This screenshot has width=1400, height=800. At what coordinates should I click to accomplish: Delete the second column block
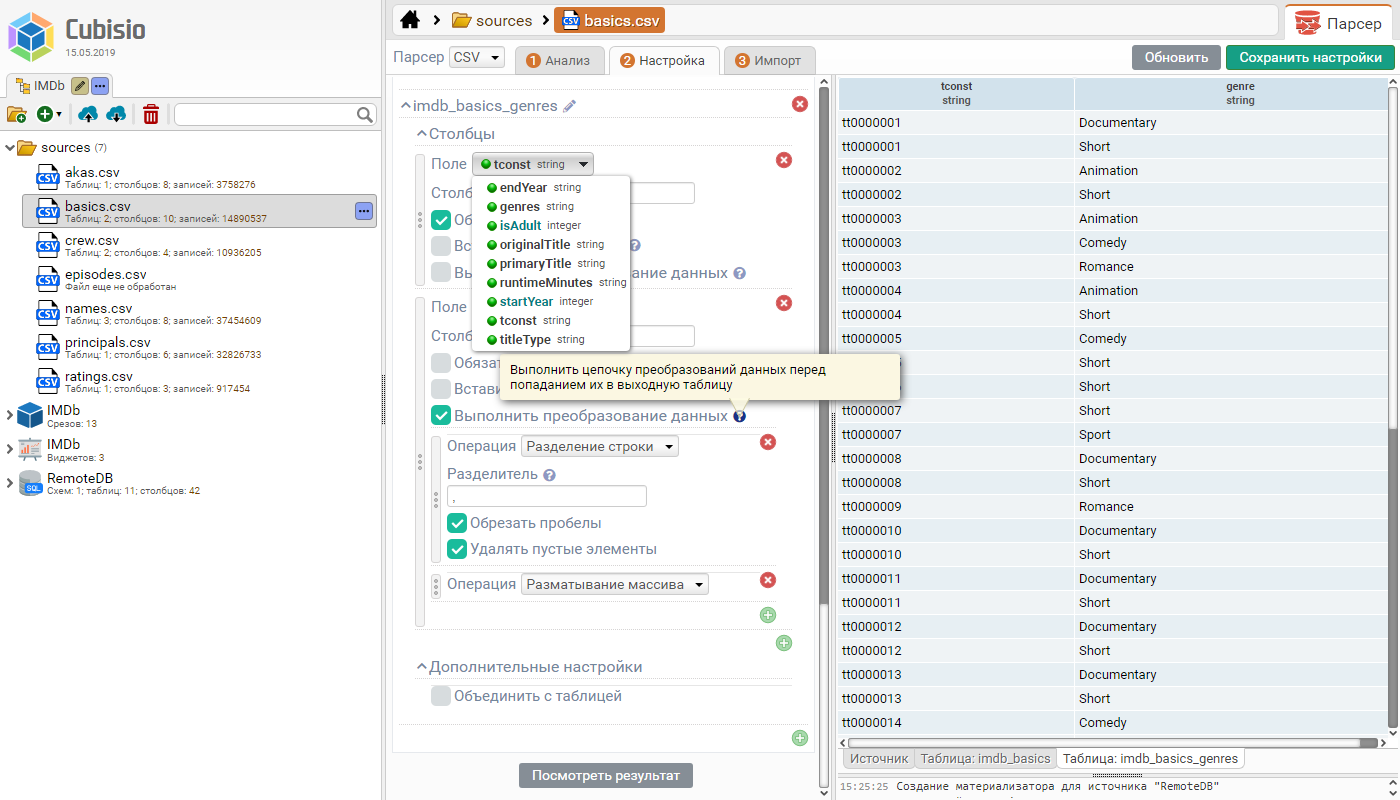[784, 303]
